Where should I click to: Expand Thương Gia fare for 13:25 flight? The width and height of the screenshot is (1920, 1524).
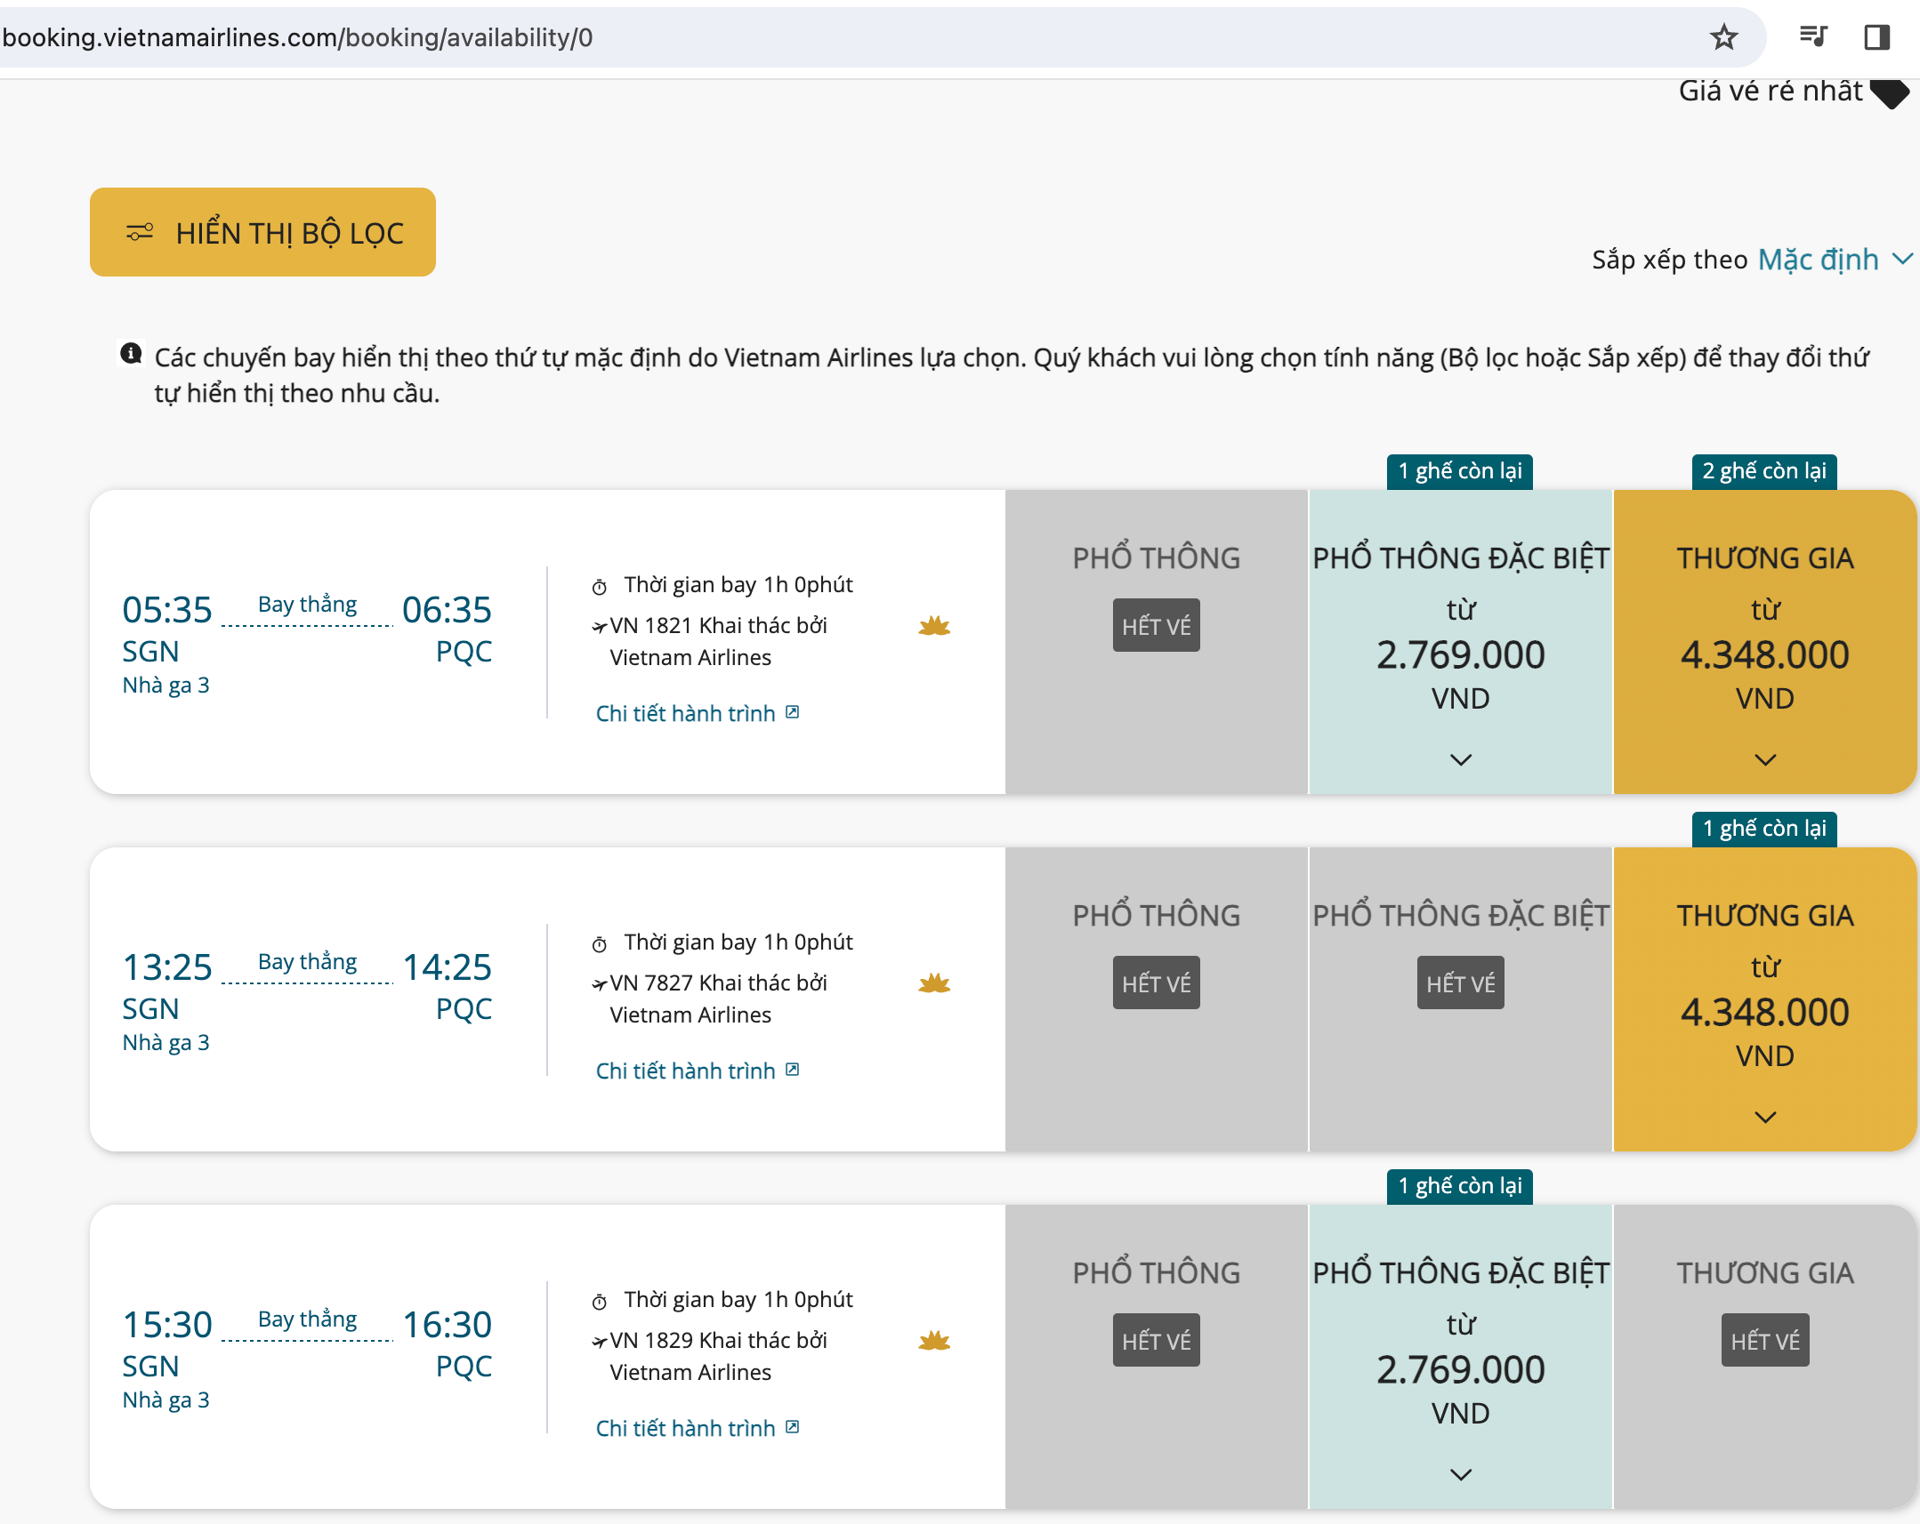(x=1765, y=1117)
